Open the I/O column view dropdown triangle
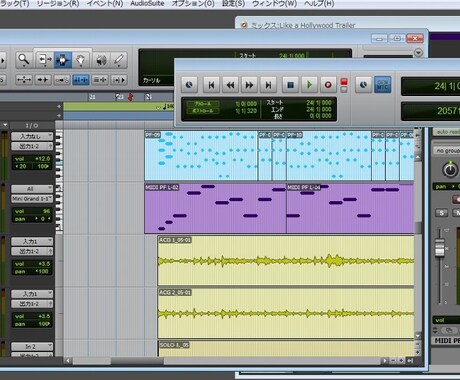 click(x=5, y=125)
